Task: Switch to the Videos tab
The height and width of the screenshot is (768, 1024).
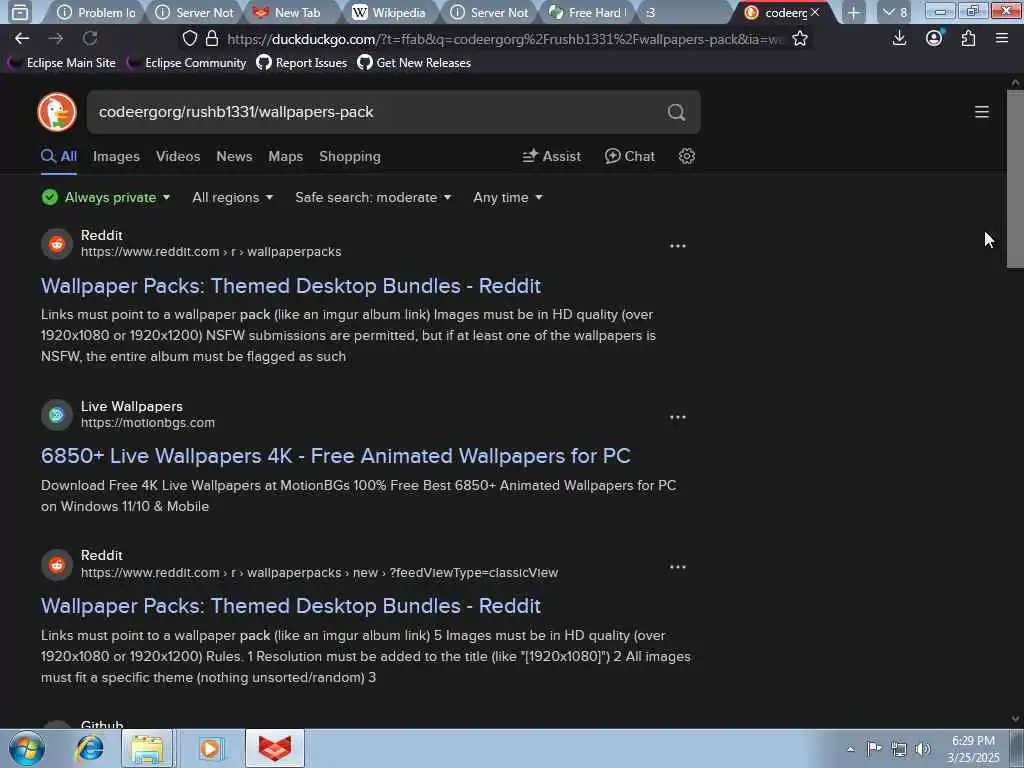Action: (x=178, y=156)
